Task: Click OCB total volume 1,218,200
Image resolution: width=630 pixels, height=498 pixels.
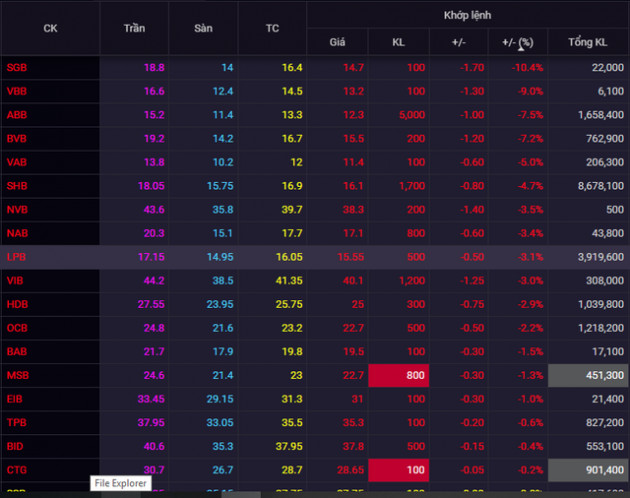Action: [601, 328]
